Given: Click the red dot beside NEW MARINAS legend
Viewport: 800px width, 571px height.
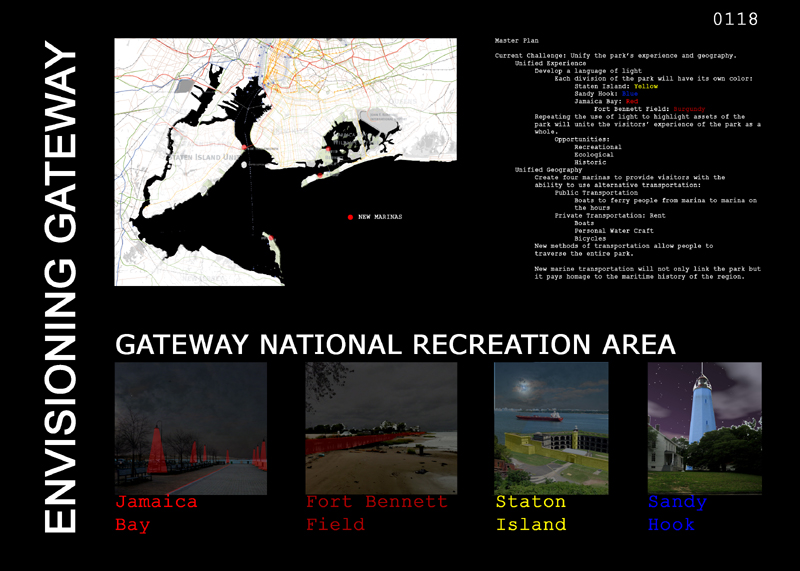Looking at the screenshot, I should pos(351,217).
